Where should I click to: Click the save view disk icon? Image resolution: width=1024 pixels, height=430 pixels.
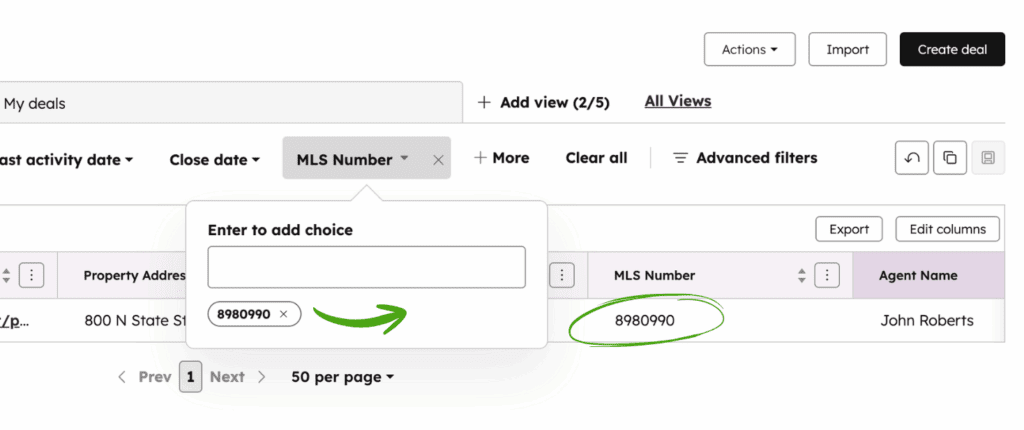pyautogui.click(x=988, y=158)
